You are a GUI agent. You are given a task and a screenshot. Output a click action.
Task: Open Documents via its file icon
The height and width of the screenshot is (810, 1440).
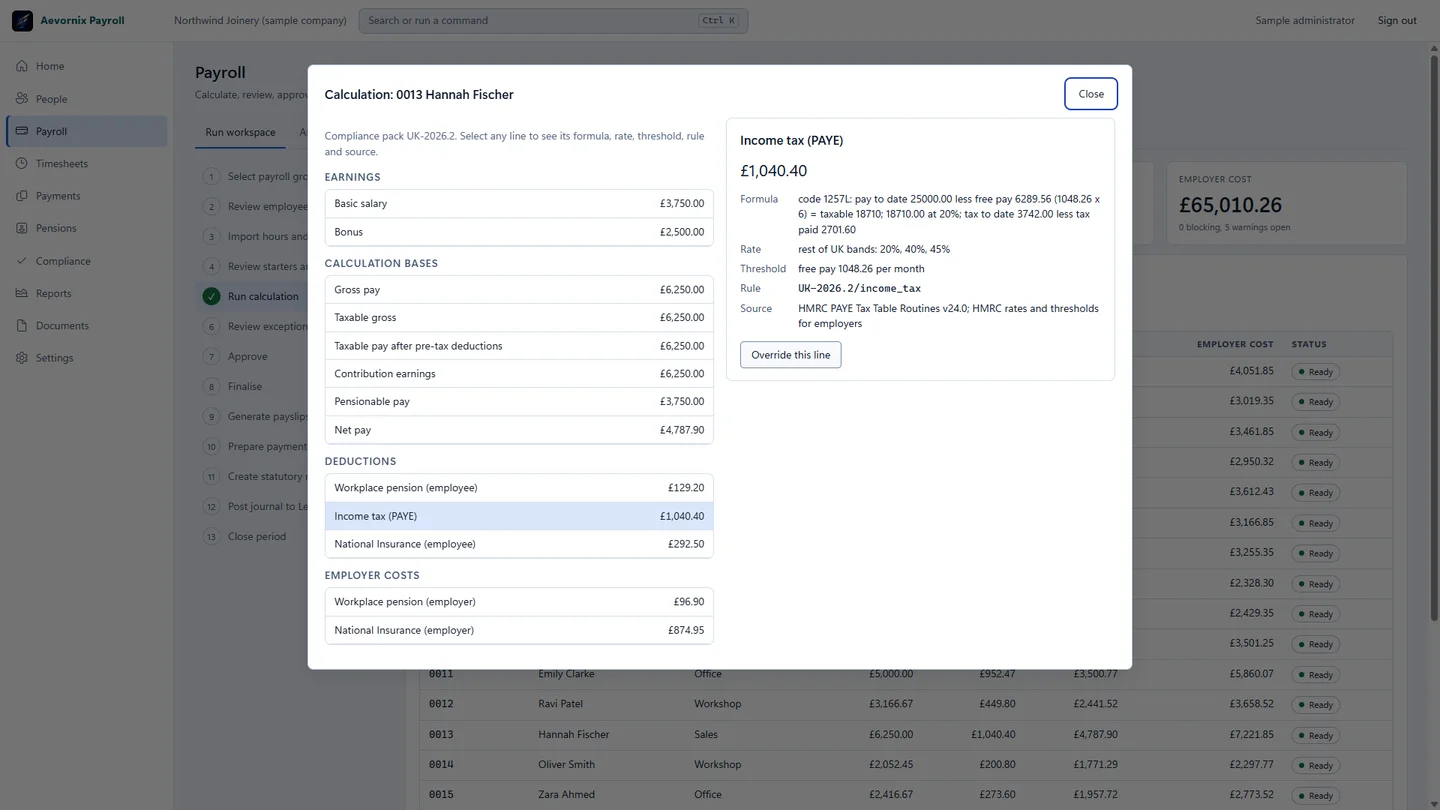22,325
